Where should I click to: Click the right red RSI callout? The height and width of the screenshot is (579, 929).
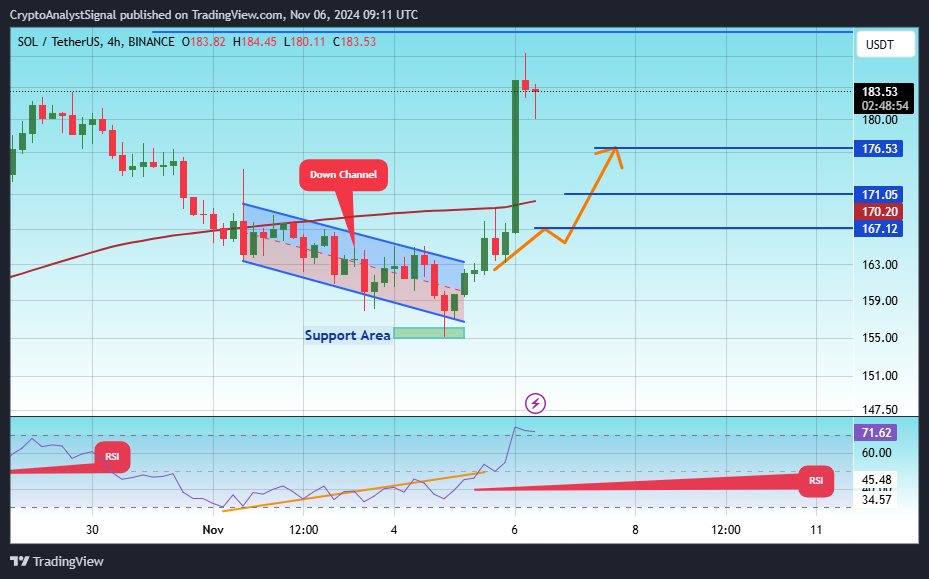coord(816,480)
